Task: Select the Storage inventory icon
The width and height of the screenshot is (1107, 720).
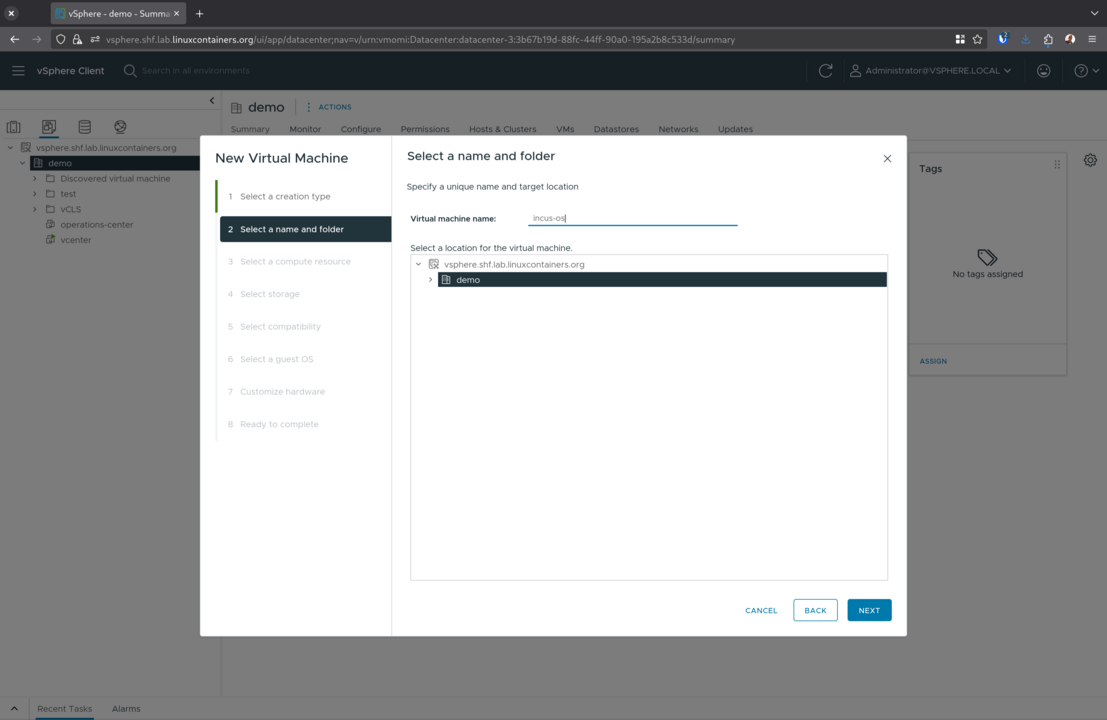Action: 84,126
